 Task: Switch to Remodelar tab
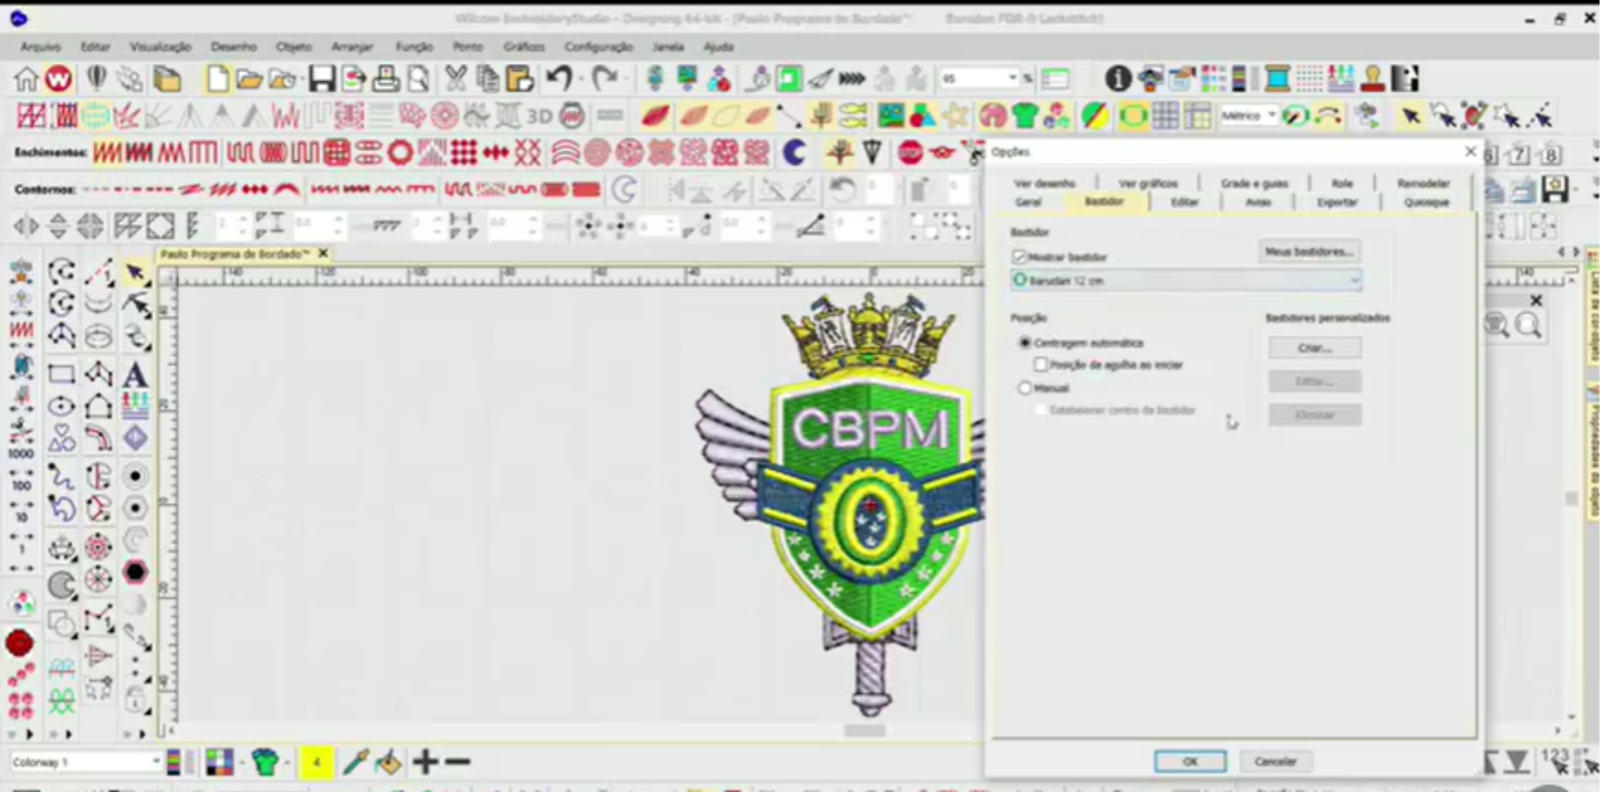[1423, 183]
